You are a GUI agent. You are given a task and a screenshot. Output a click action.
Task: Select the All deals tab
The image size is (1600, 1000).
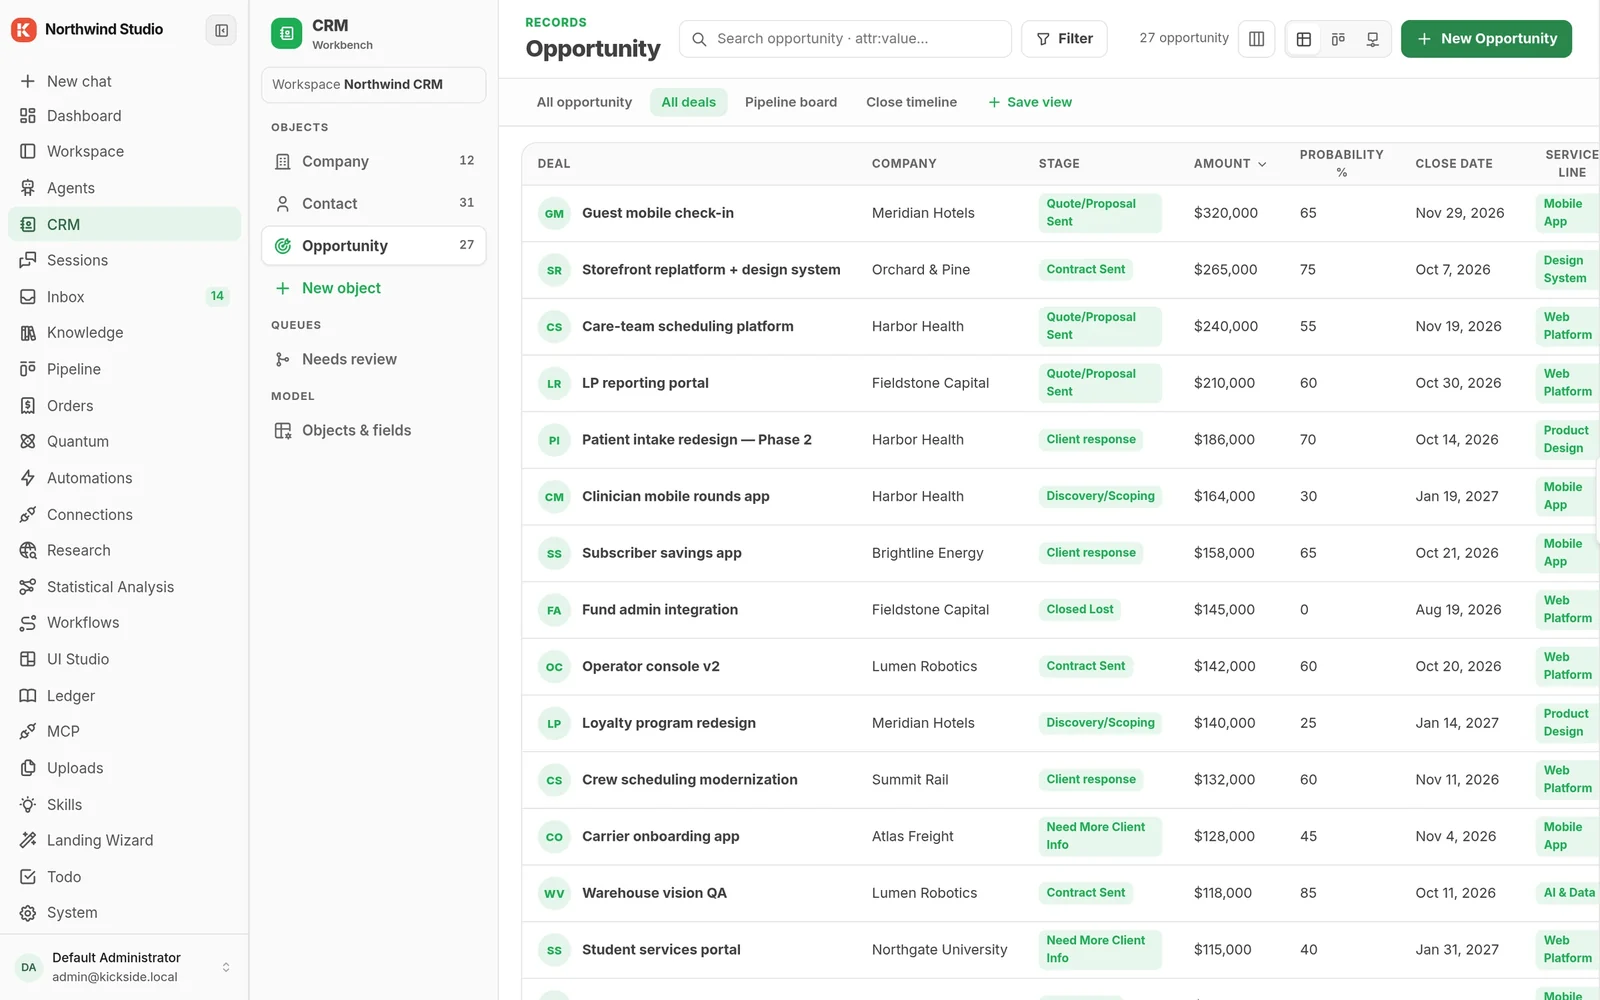688,102
